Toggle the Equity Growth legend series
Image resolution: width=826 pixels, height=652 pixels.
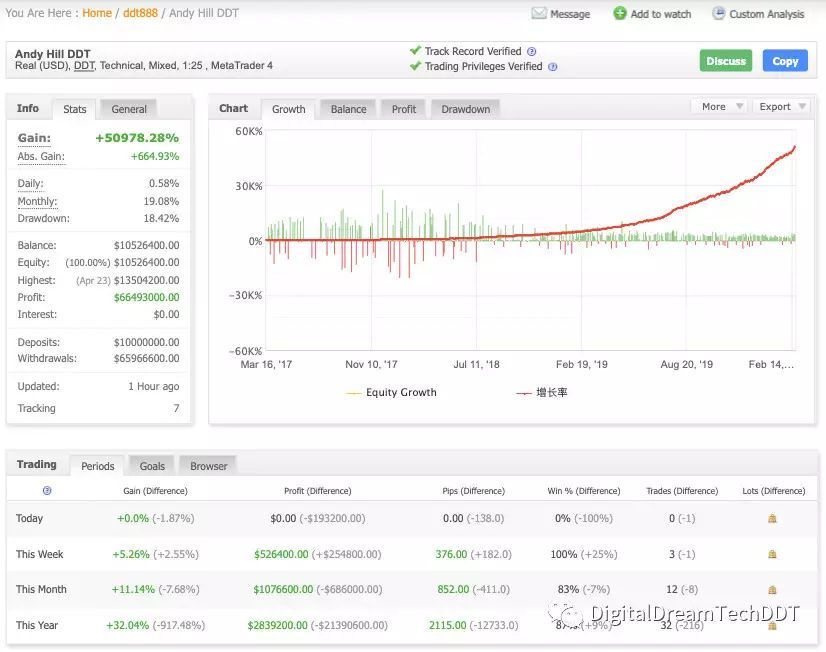pyautogui.click(x=391, y=393)
